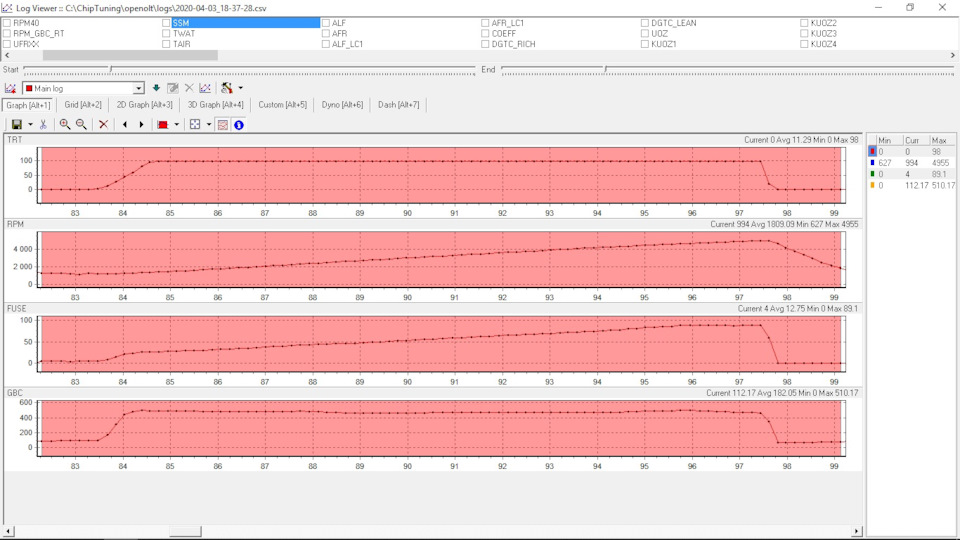The height and width of the screenshot is (540, 960).
Task: Check the DGTC_LEAN checkbox
Action: click(x=645, y=23)
